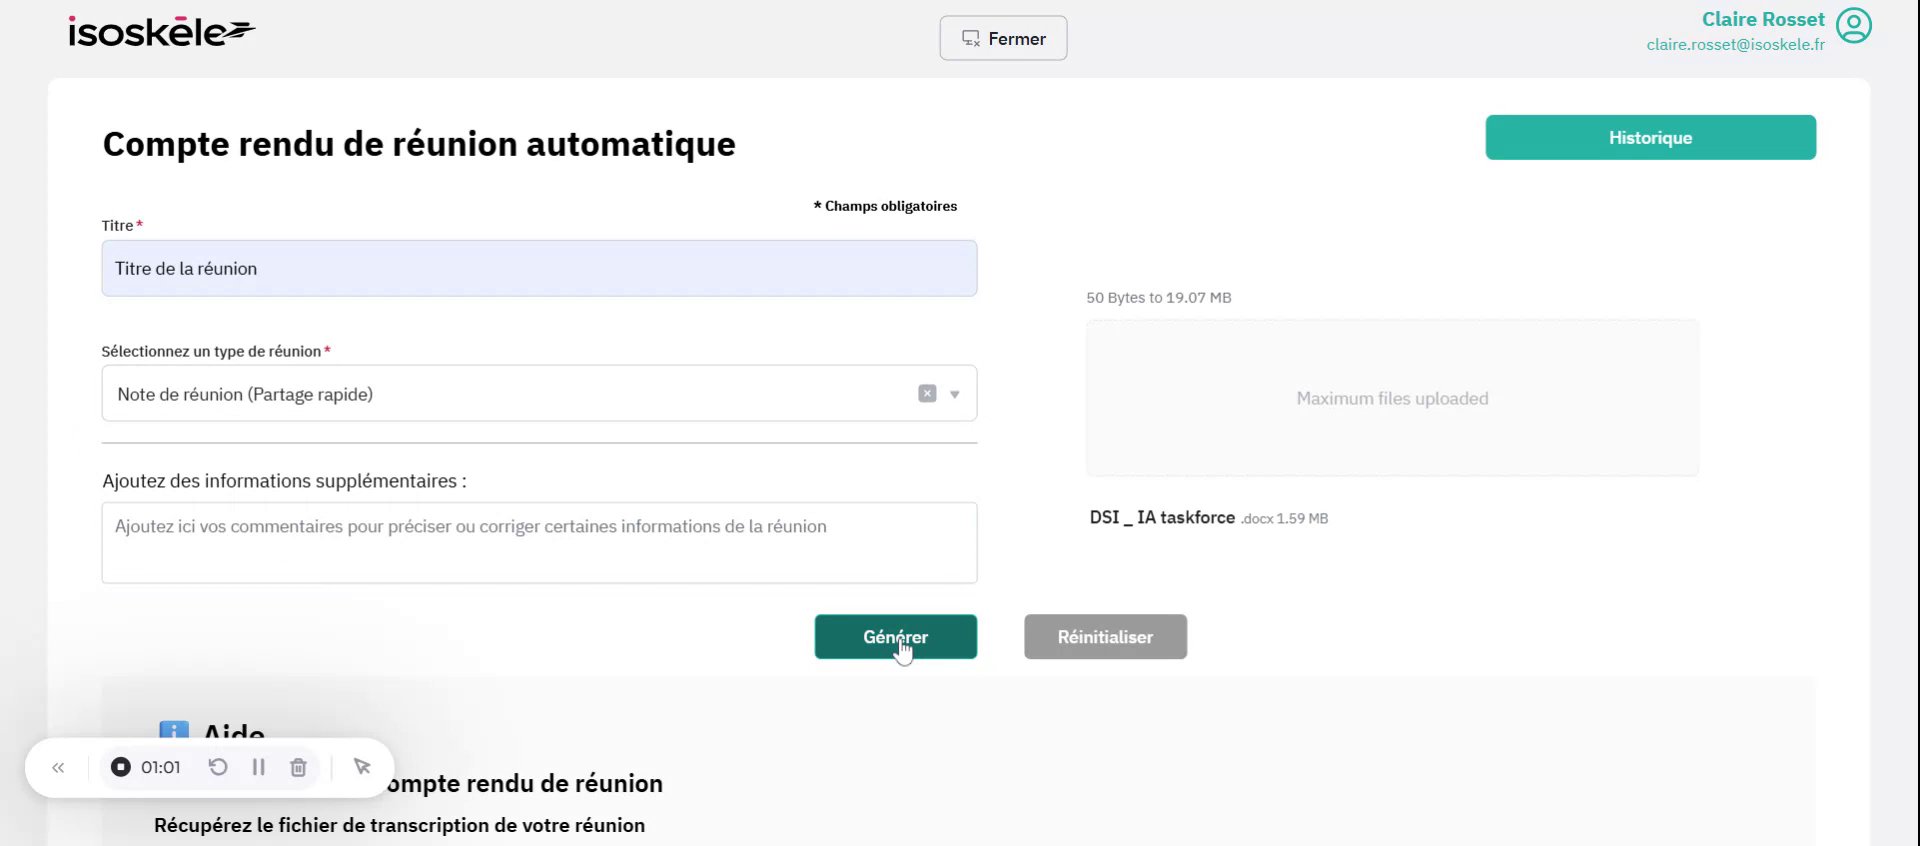The image size is (1920, 846).
Task: Click the 'Champs obligatoires' note
Action: (x=885, y=206)
